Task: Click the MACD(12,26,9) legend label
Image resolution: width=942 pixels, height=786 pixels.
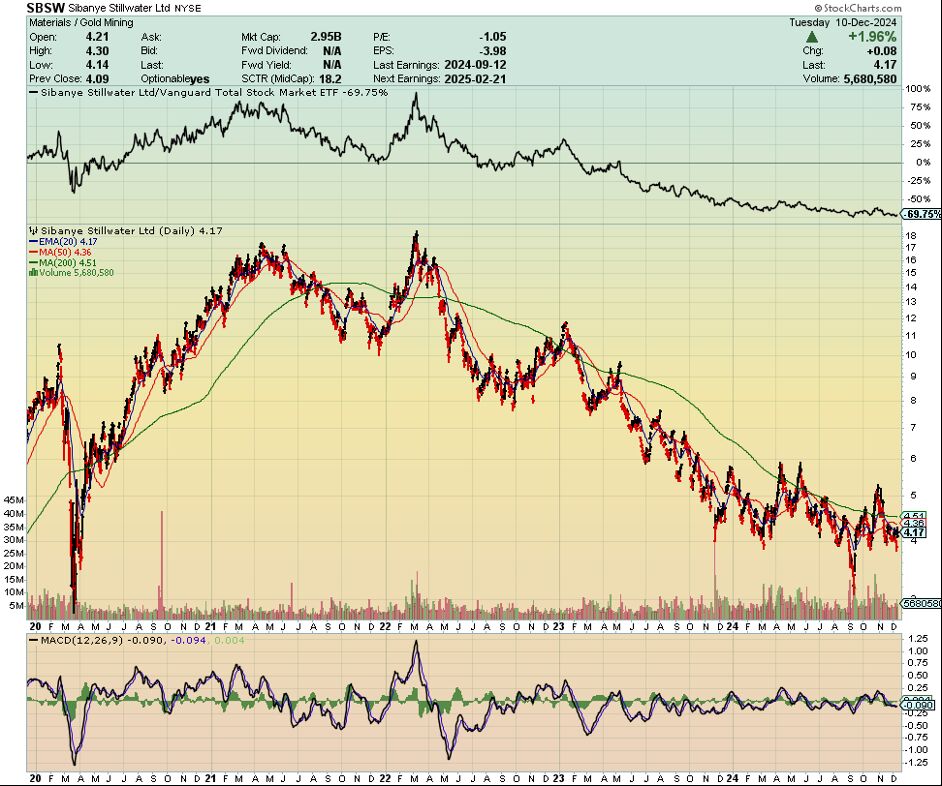Action: point(81,641)
